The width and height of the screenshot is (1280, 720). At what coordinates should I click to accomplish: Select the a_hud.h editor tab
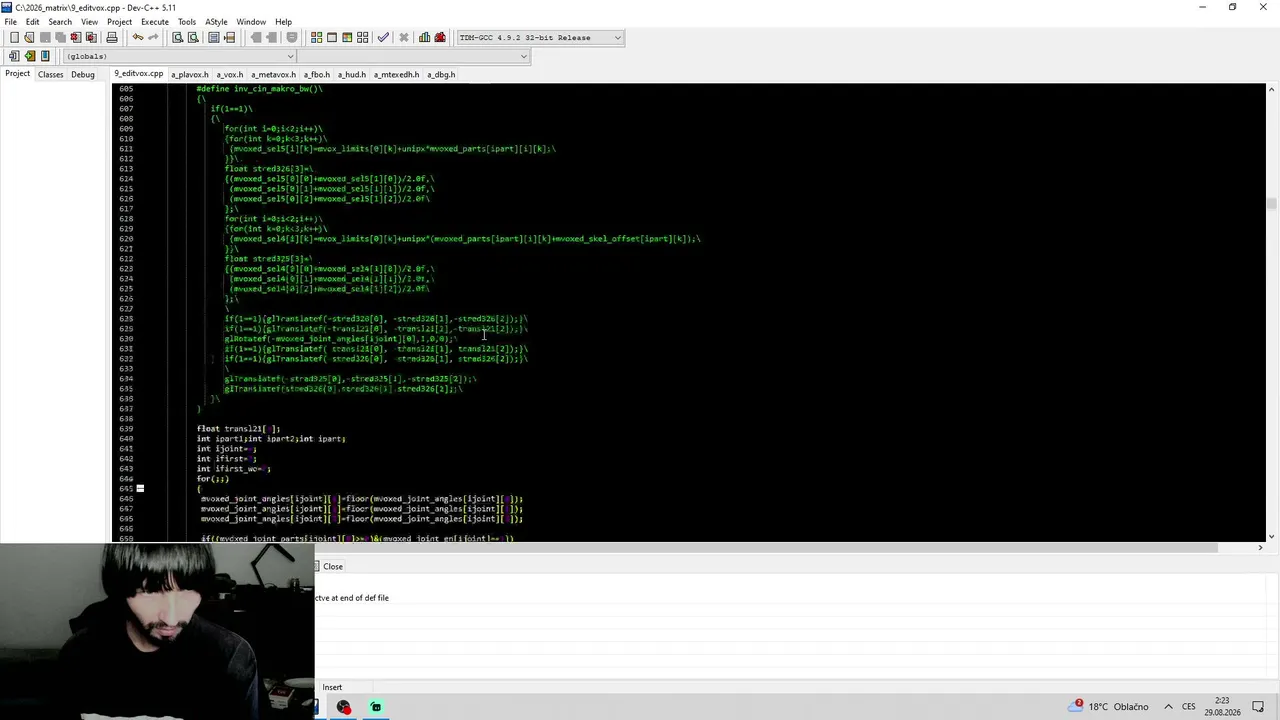click(352, 74)
